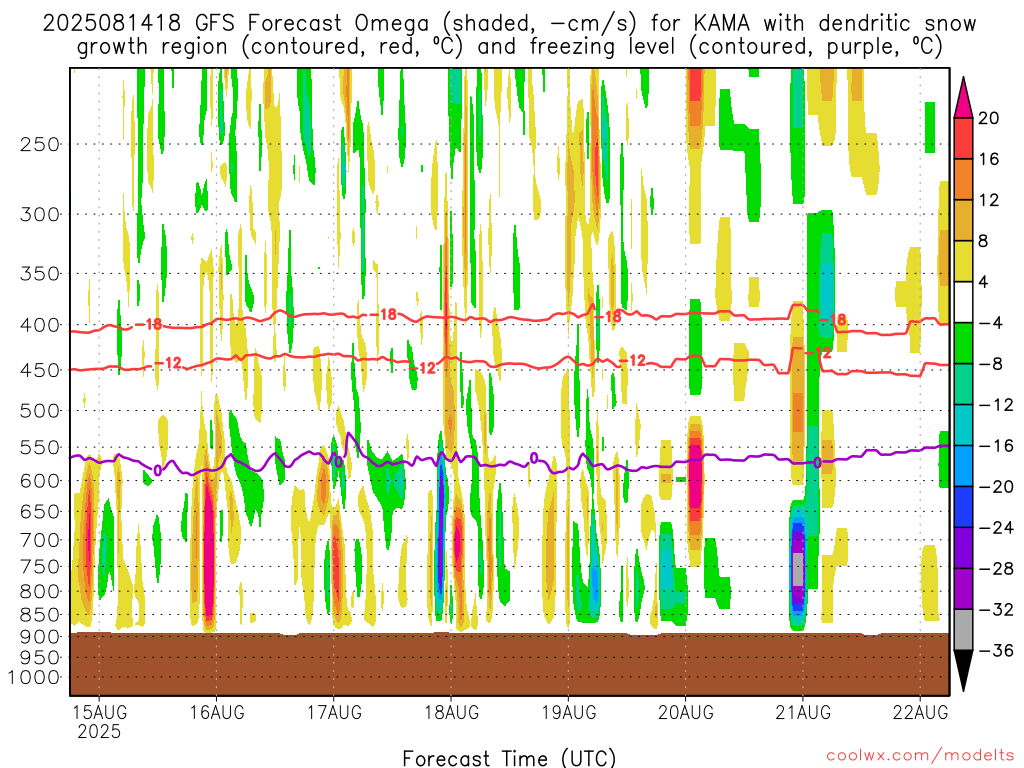Image resolution: width=1024 pixels, height=768 pixels.
Task: Click the 19AUG date label
Action: 568,712
